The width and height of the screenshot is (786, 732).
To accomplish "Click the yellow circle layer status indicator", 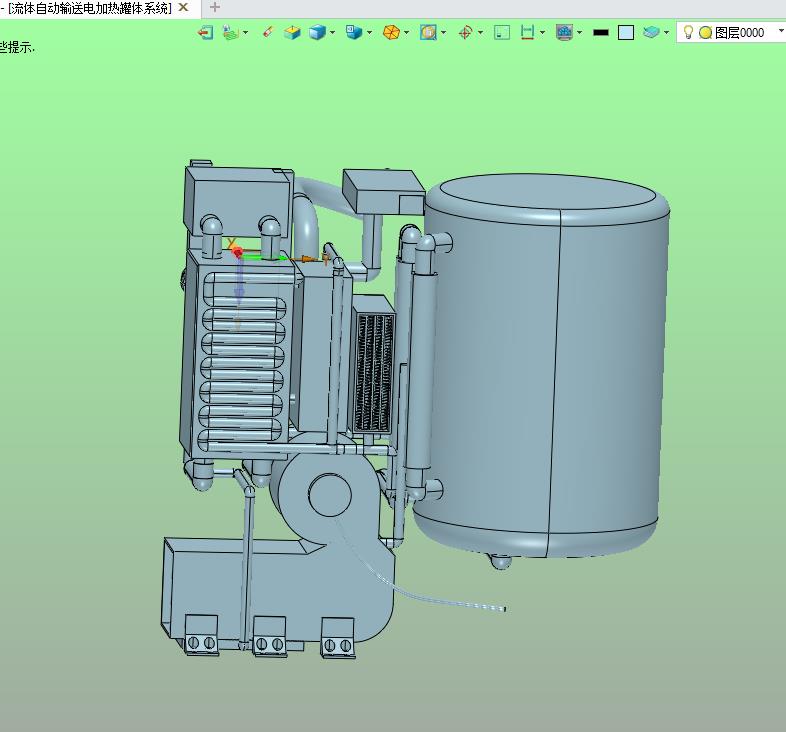I will (x=705, y=32).
